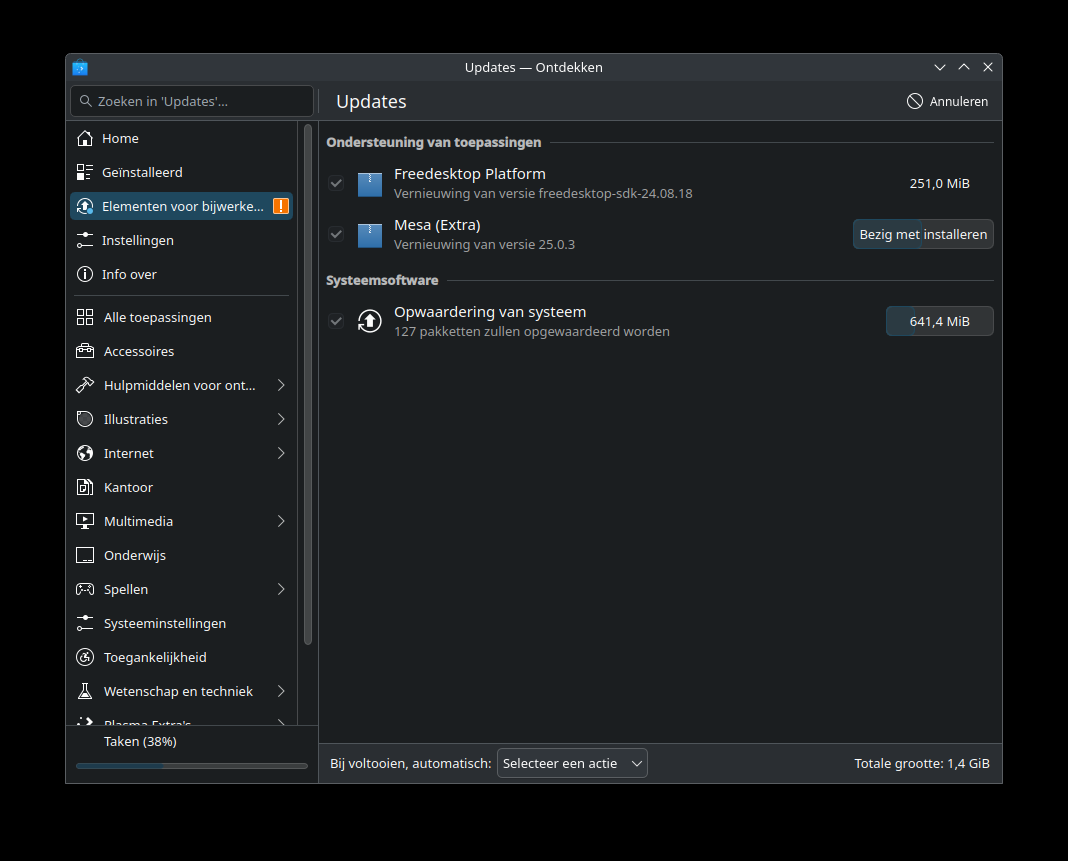Image resolution: width=1068 pixels, height=861 pixels.
Task: Click the Multimedia monitor icon
Action: [x=84, y=522]
